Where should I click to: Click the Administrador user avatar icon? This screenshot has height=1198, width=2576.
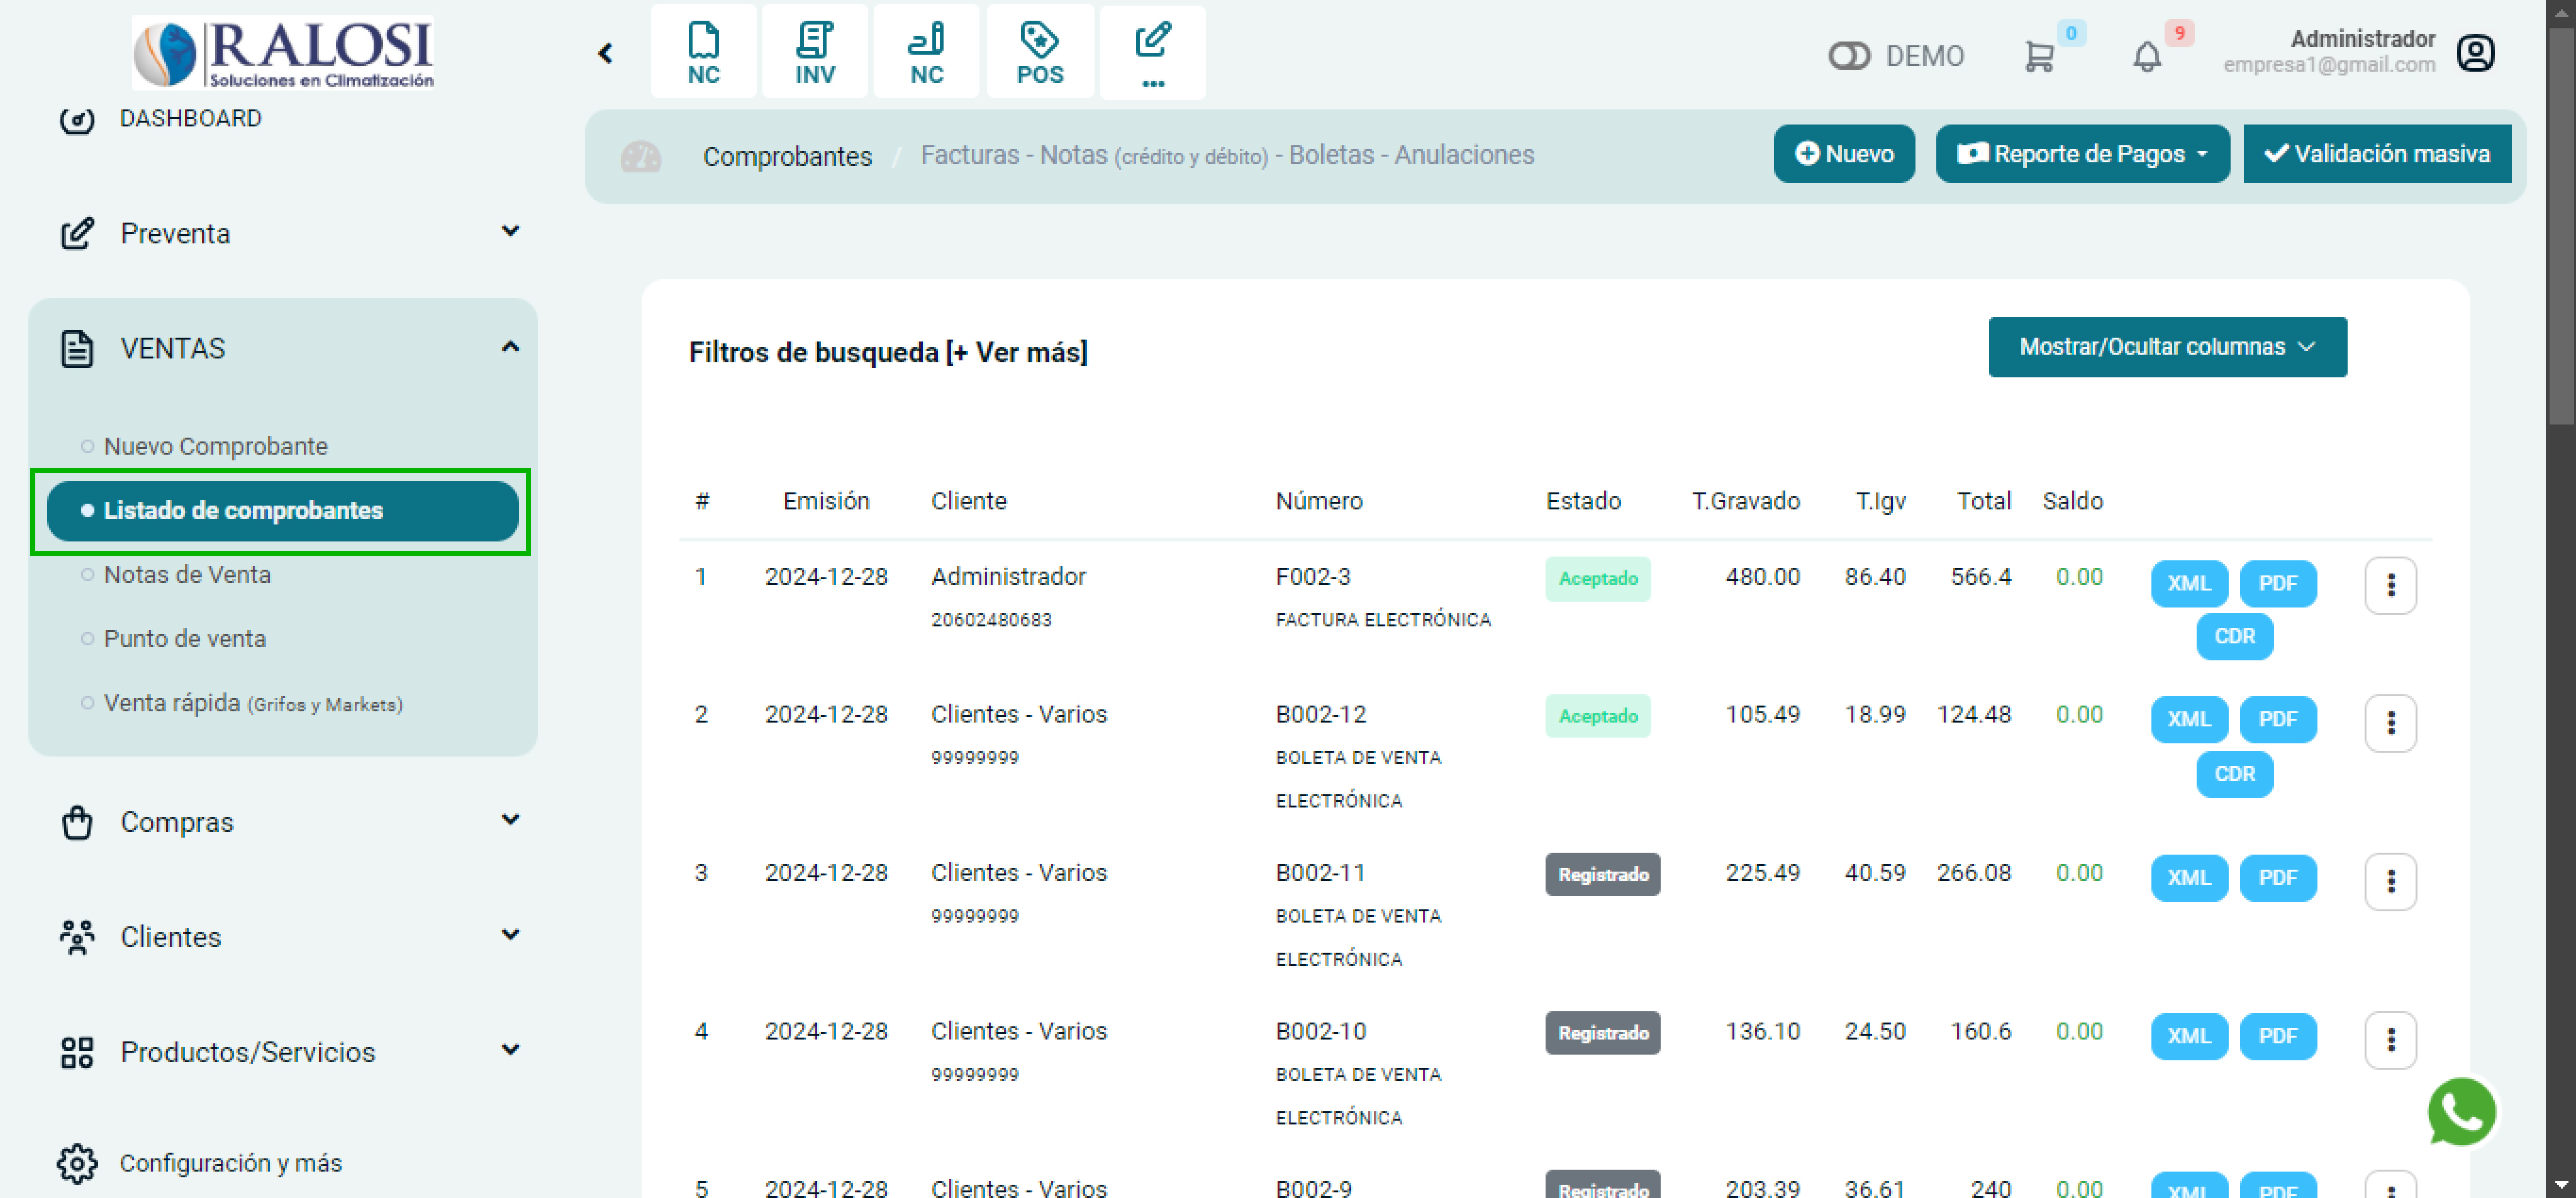click(x=2476, y=53)
